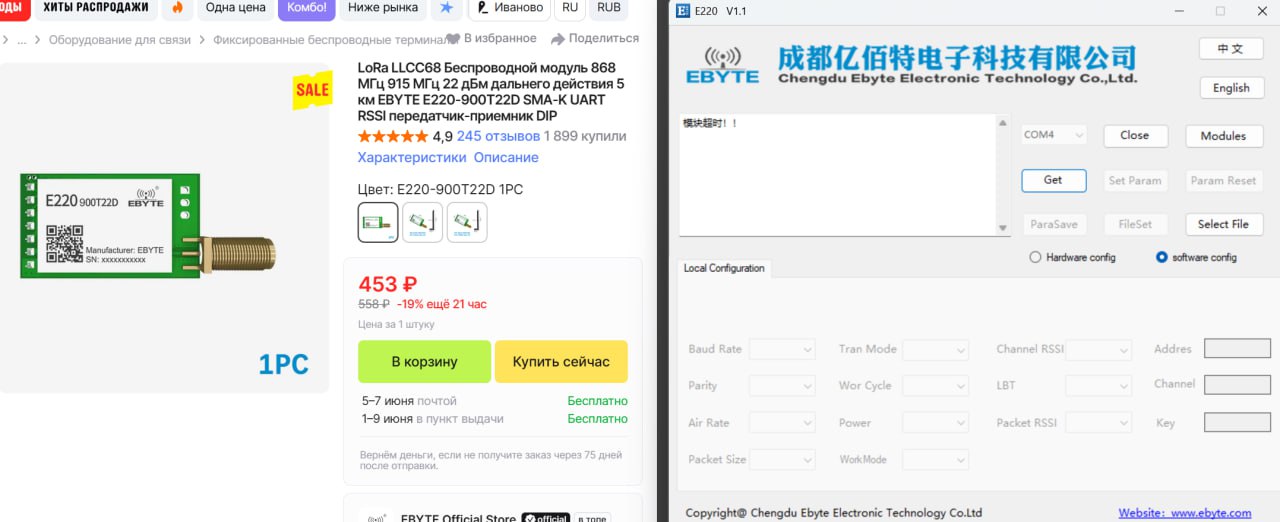Click the blue star icon chip

point(445,7)
